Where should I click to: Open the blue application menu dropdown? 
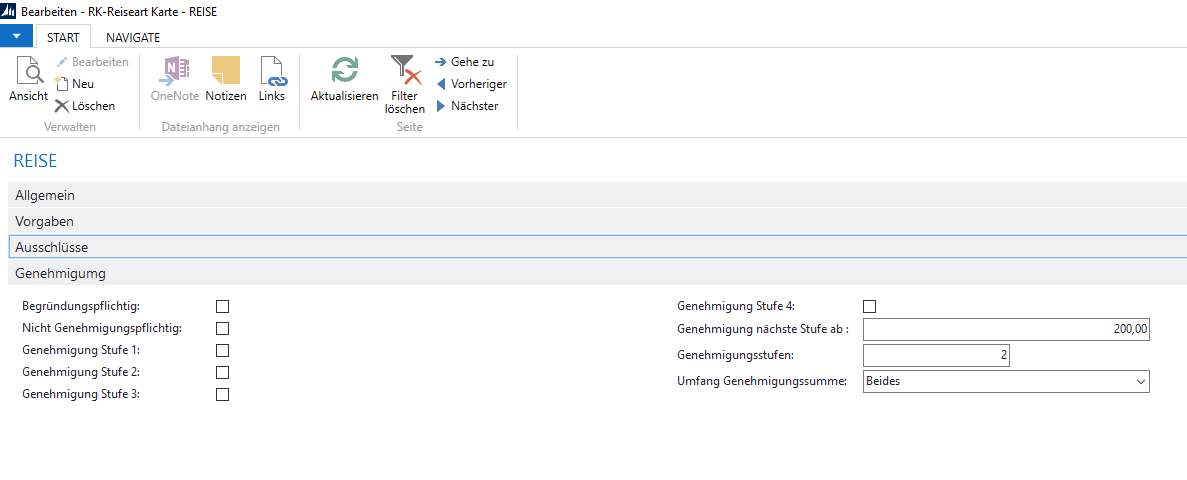(17, 36)
